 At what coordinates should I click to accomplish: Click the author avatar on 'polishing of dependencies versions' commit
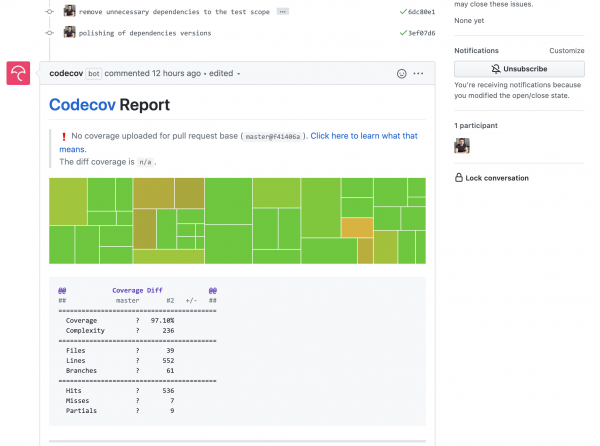[70, 32]
